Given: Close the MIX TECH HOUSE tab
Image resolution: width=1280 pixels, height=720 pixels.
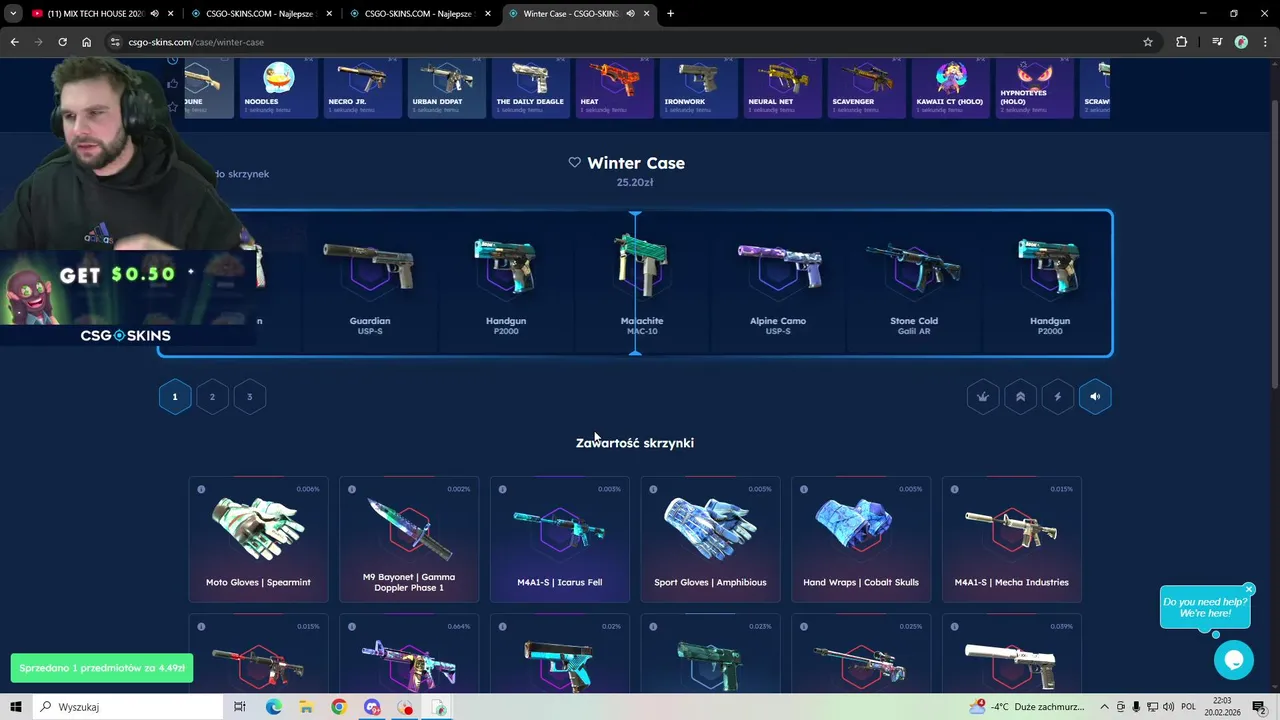Looking at the screenshot, I should pyautogui.click(x=170, y=13).
